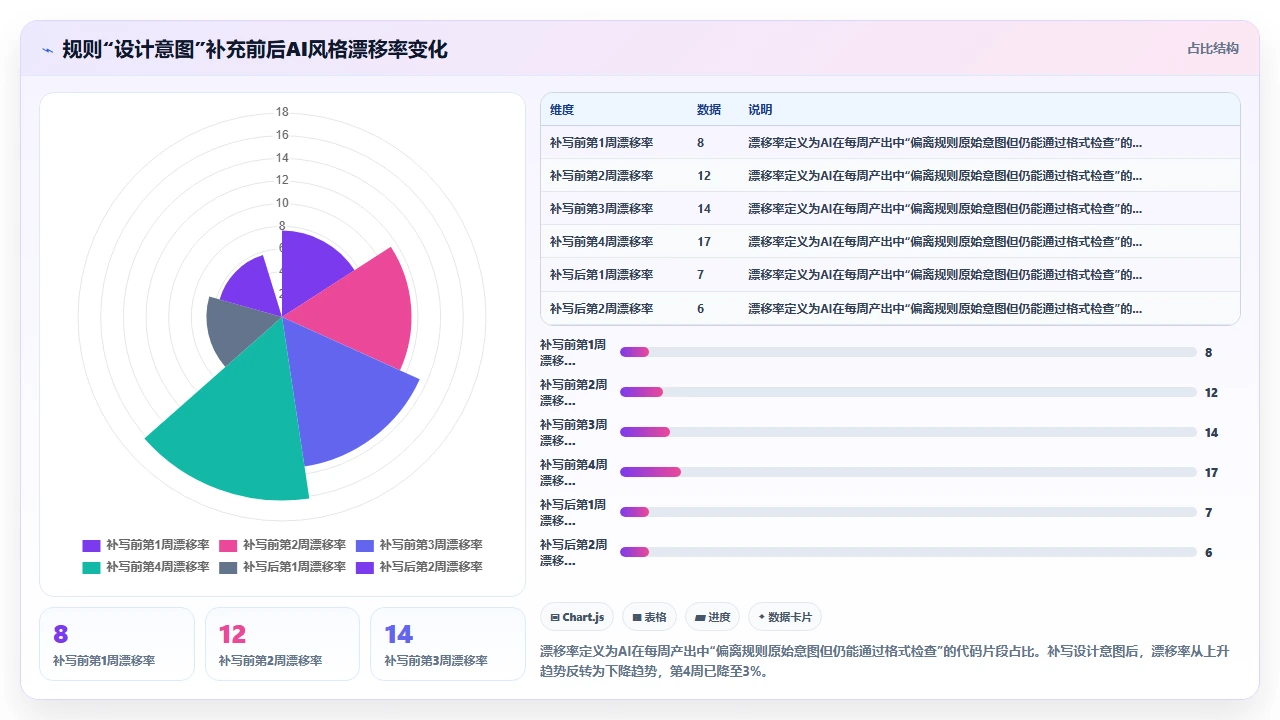Click the progress bar showing value 7
This screenshot has width=1280, height=720.
tap(908, 512)
